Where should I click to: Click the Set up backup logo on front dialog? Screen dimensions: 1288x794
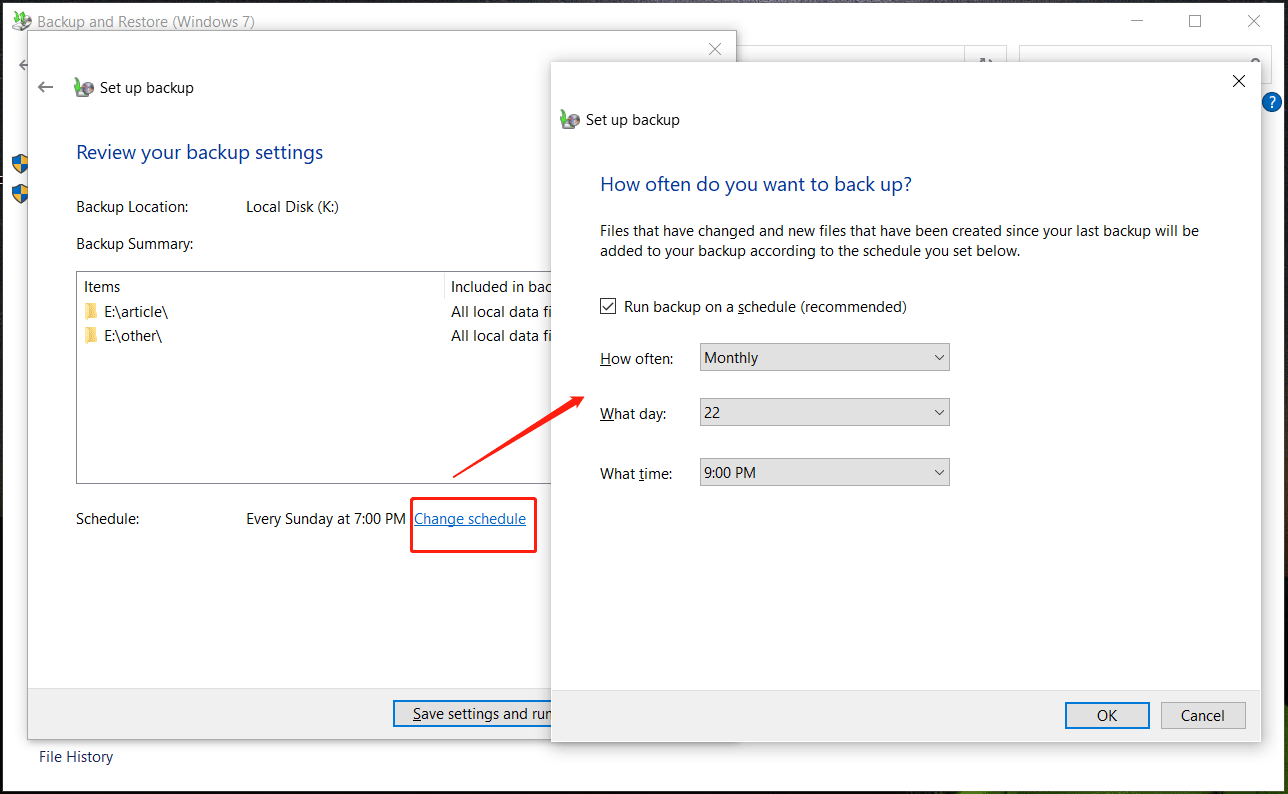(570, 119)
